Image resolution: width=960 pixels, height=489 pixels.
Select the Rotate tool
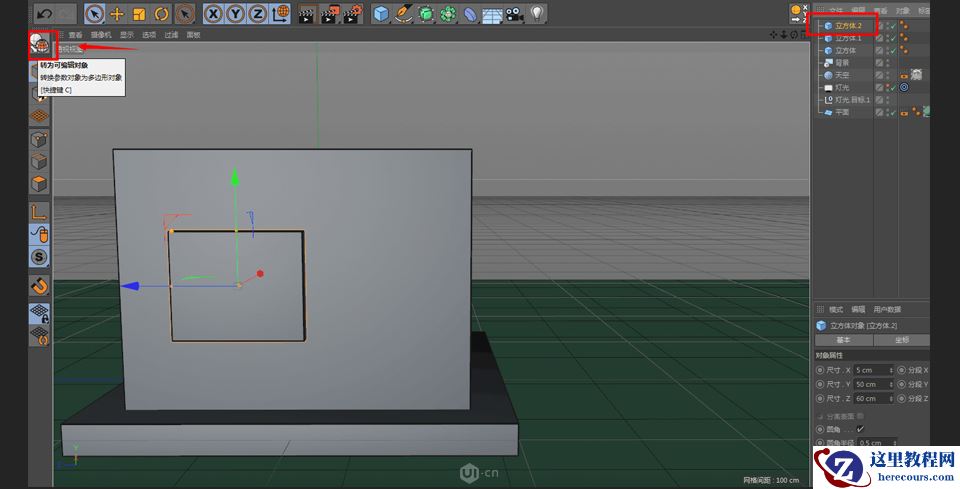162,13
